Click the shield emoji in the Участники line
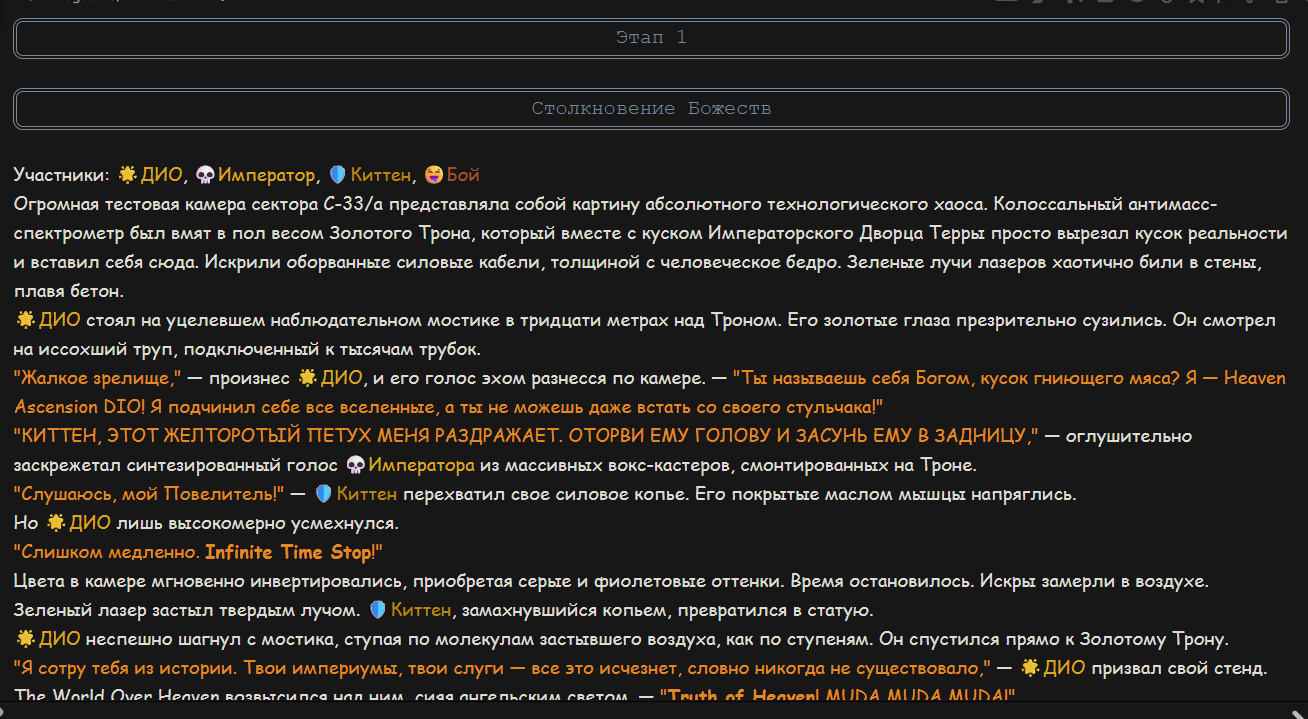1308x719 pixels. (337, 175)
